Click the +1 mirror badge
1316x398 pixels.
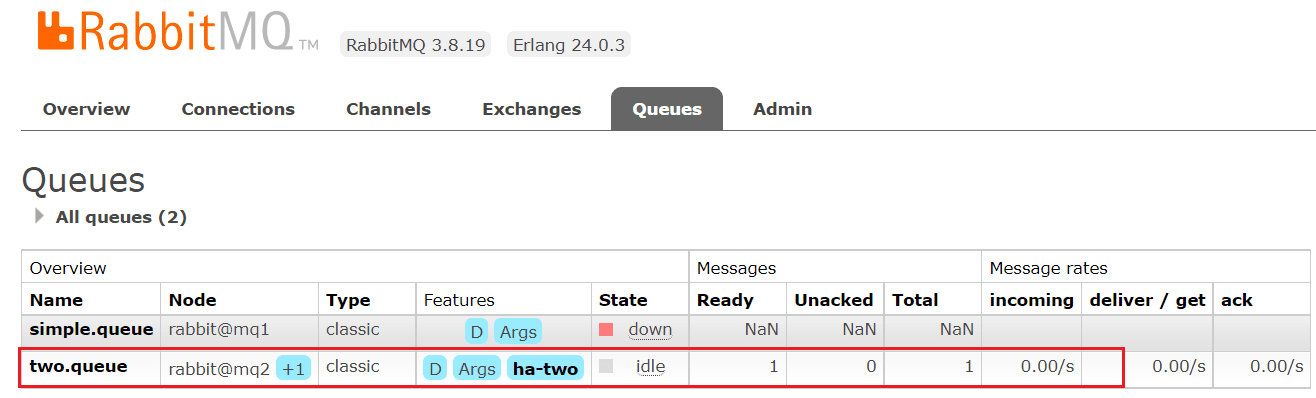[x=294, y=368]
